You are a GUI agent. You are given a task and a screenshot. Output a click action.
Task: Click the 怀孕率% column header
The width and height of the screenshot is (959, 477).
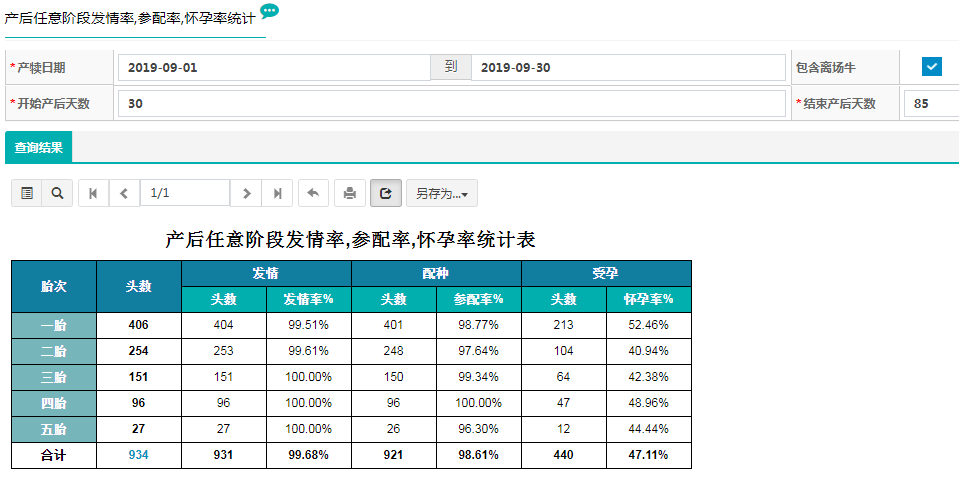(649, 299)
